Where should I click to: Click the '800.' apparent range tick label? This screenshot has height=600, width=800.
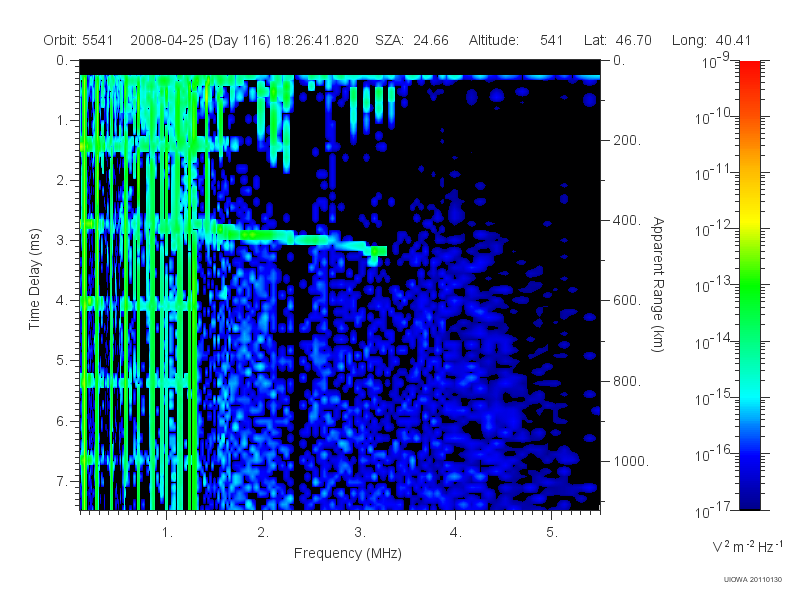pos(627,381)
